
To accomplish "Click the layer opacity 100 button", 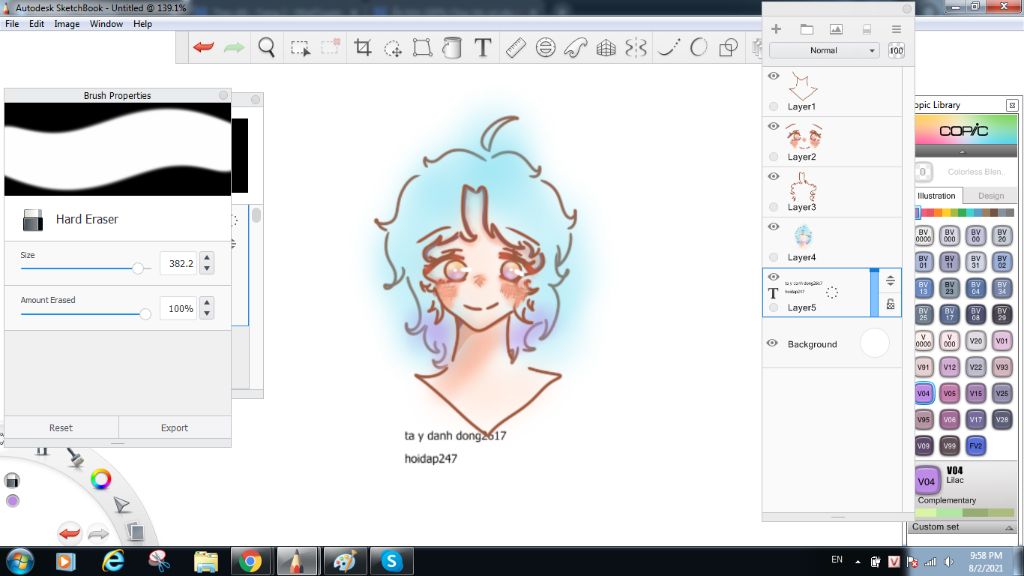I will tap(896, 50).
